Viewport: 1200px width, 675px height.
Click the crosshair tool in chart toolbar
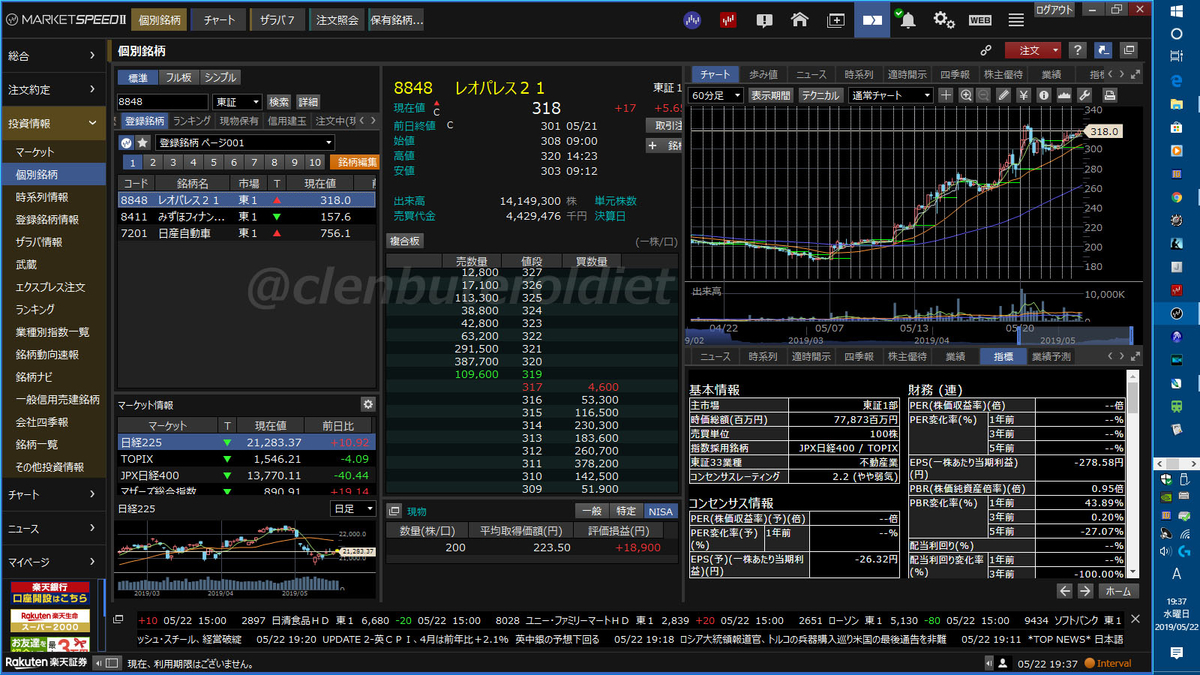[x=946, y=95]
